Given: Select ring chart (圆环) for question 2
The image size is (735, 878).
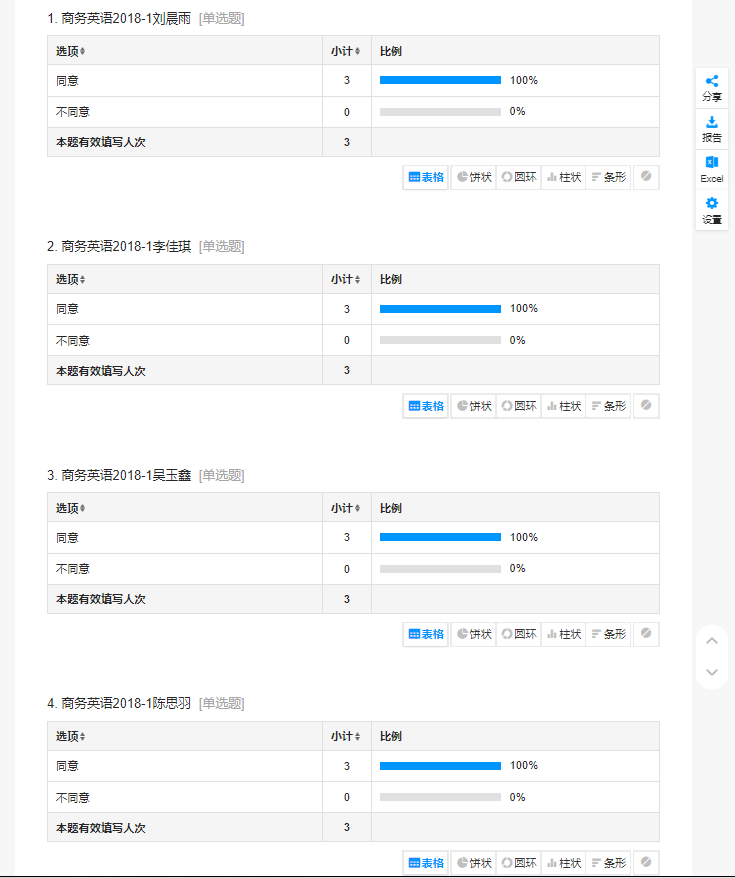Looking at the screenshot, I should click(519, 406).
